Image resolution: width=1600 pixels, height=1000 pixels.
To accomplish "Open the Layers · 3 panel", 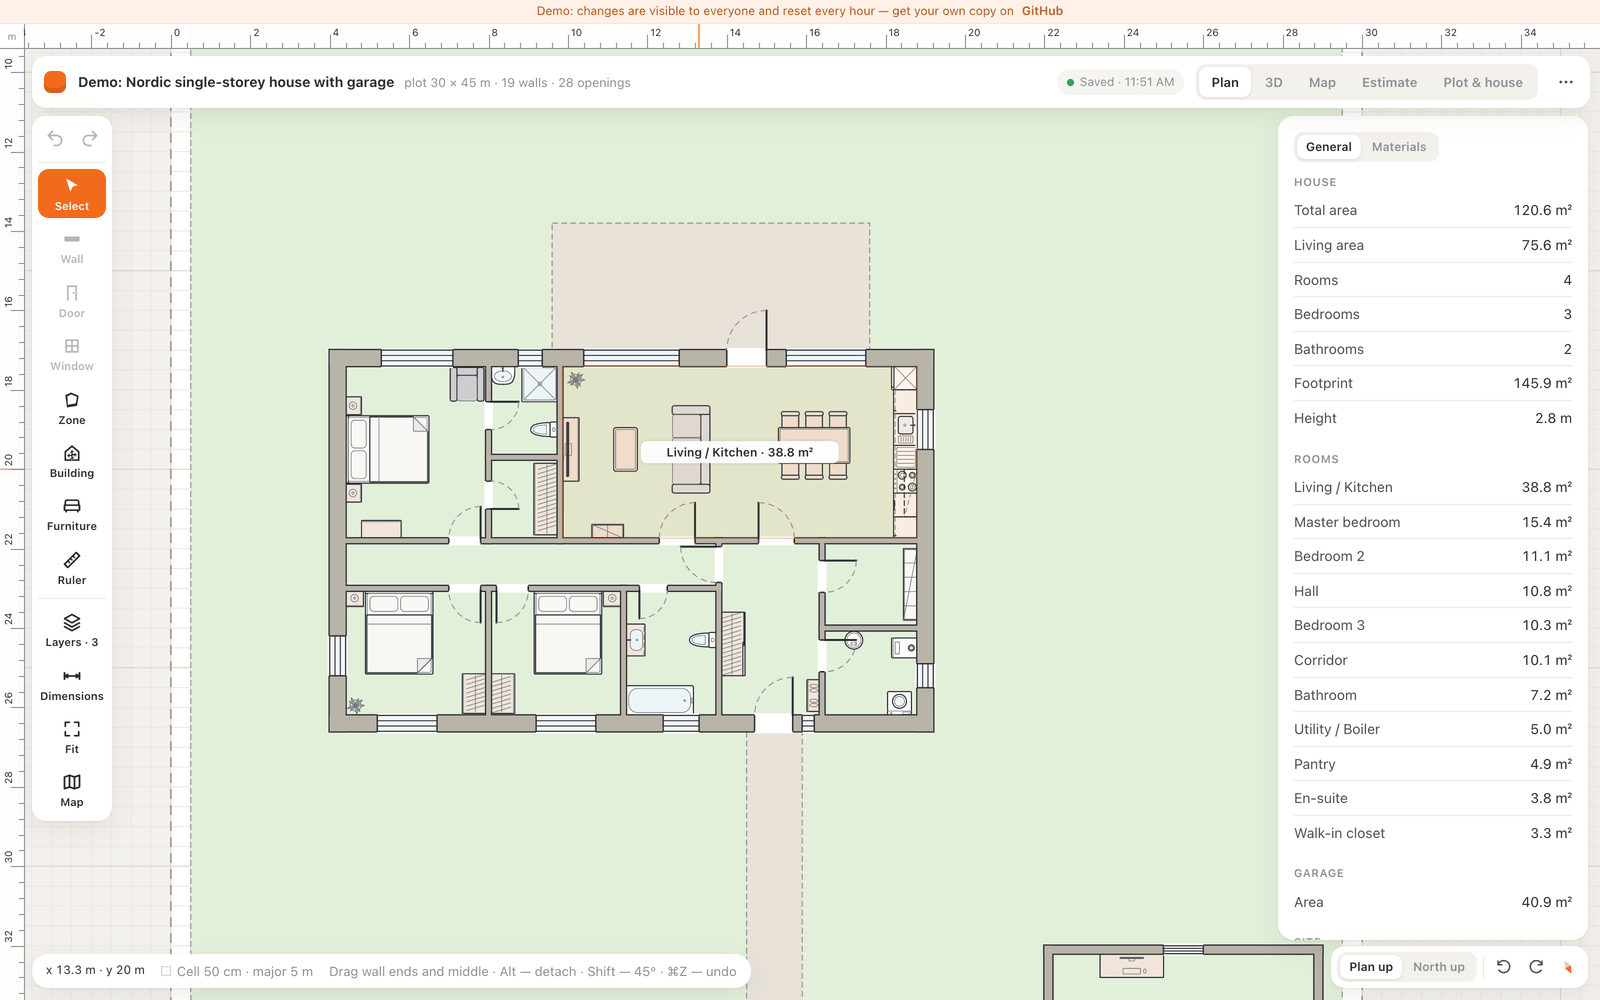I will 72,631.
